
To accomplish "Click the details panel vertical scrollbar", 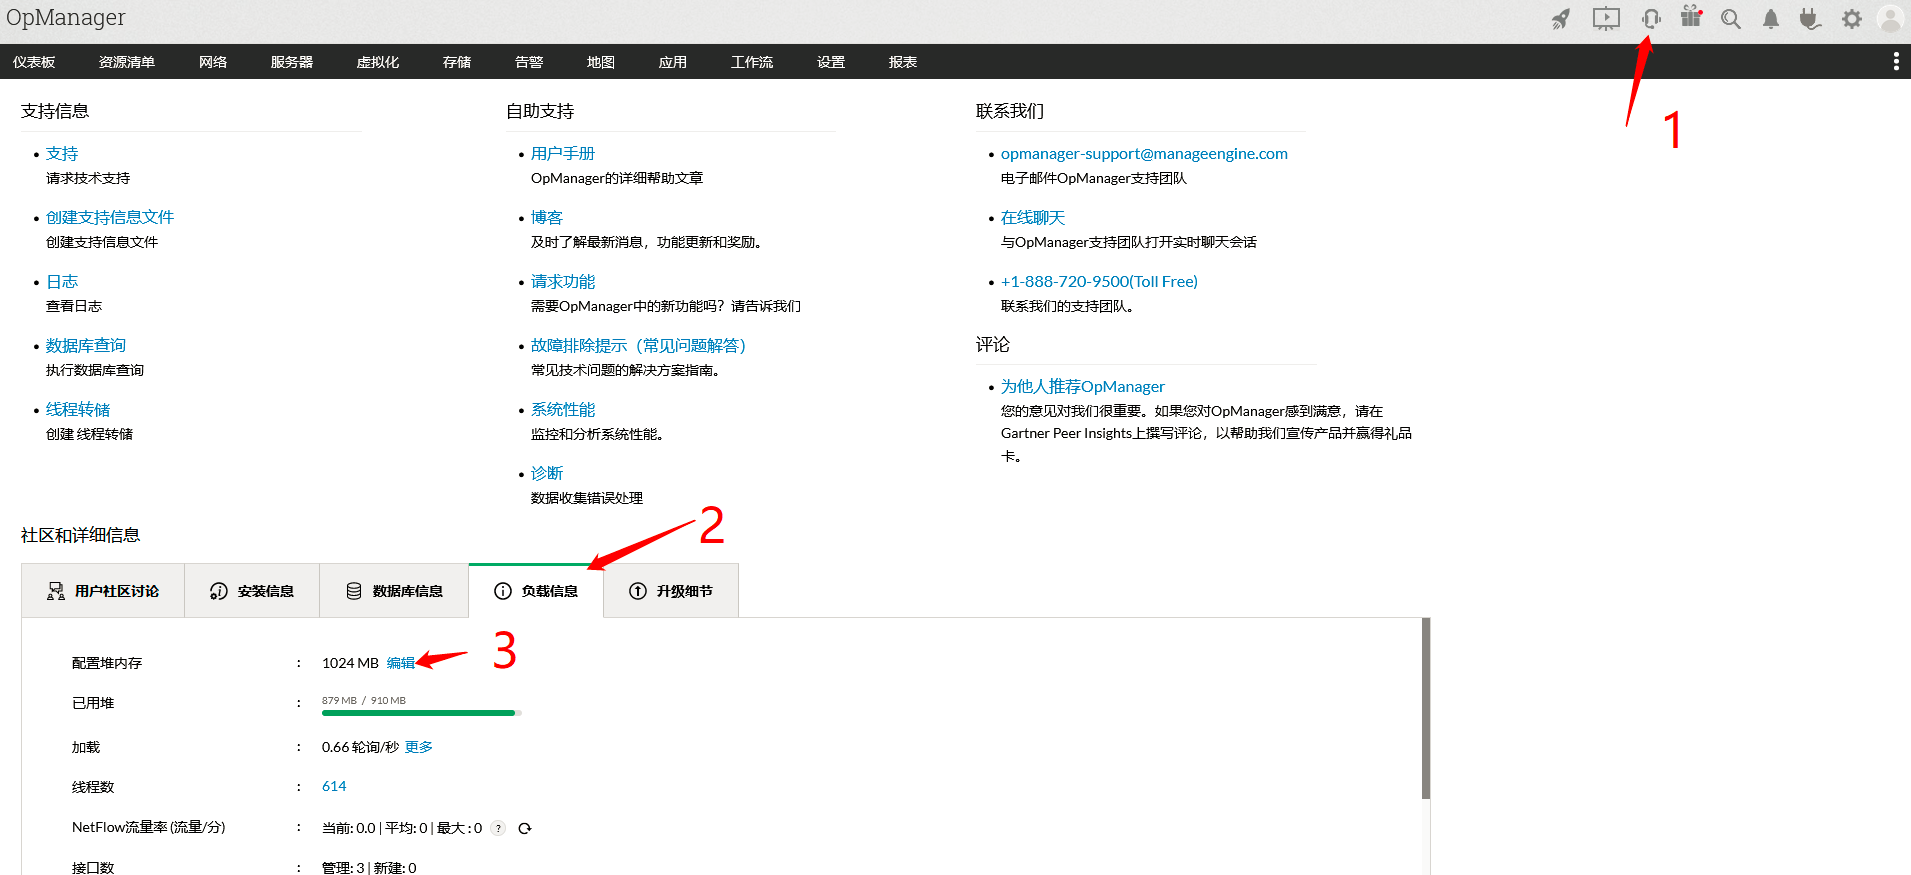I will 1426,708.
